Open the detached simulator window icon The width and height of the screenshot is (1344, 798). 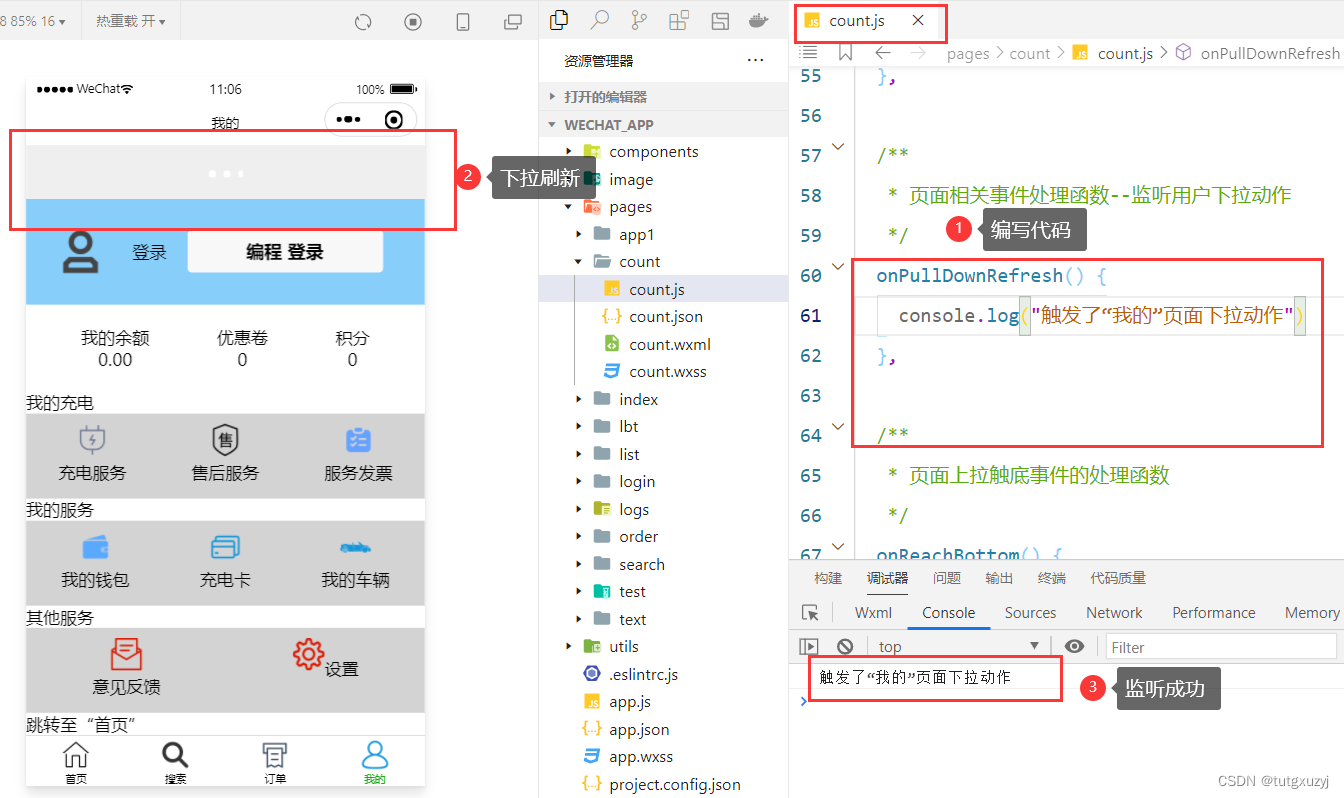click(x=513, y=21)
